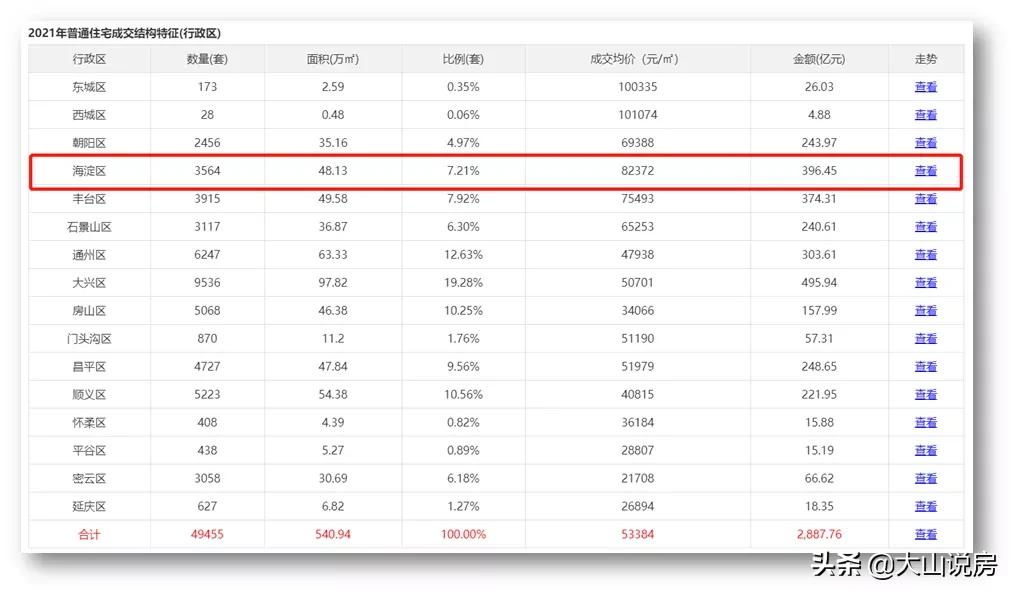Select the 石景山区 district cell
The width and height of the screenshot is (1015, 595).
tap(89, 227)
